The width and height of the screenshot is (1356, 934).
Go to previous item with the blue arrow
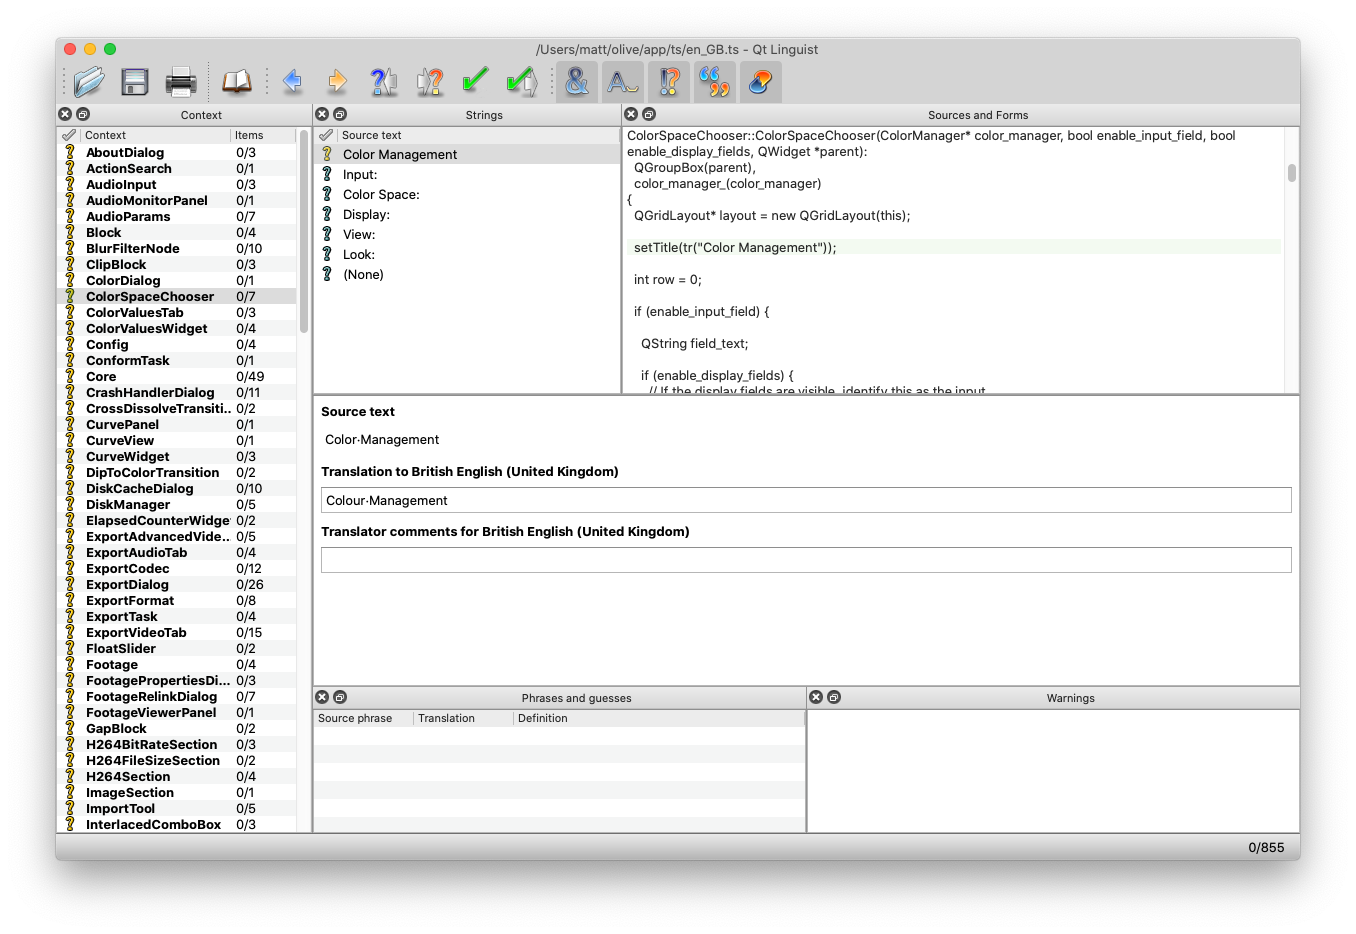(x=292, y=81)
